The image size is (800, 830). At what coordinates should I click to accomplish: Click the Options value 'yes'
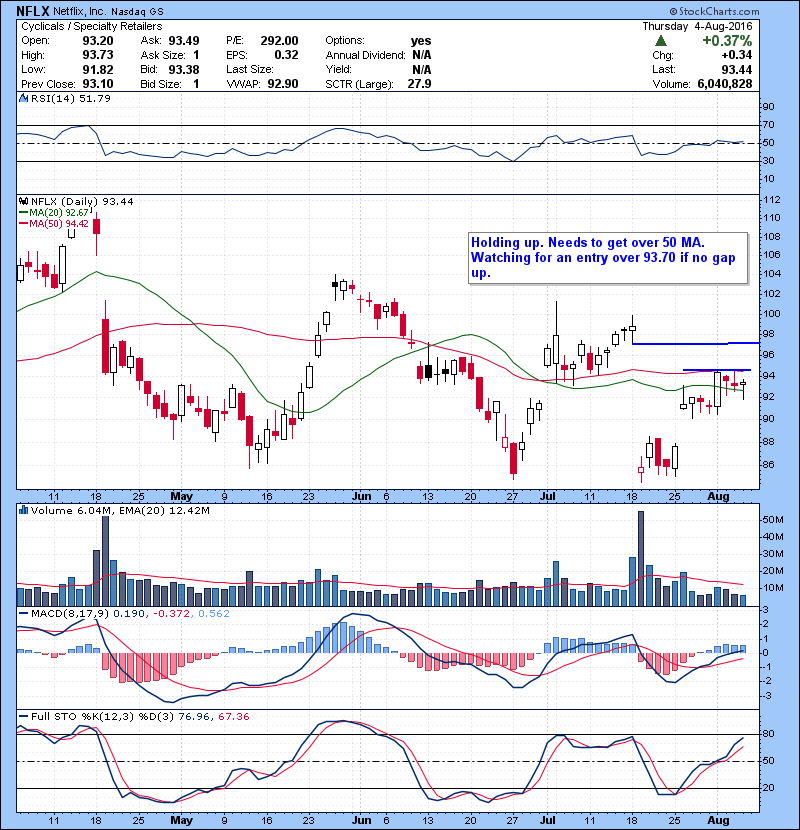point(421,41)
